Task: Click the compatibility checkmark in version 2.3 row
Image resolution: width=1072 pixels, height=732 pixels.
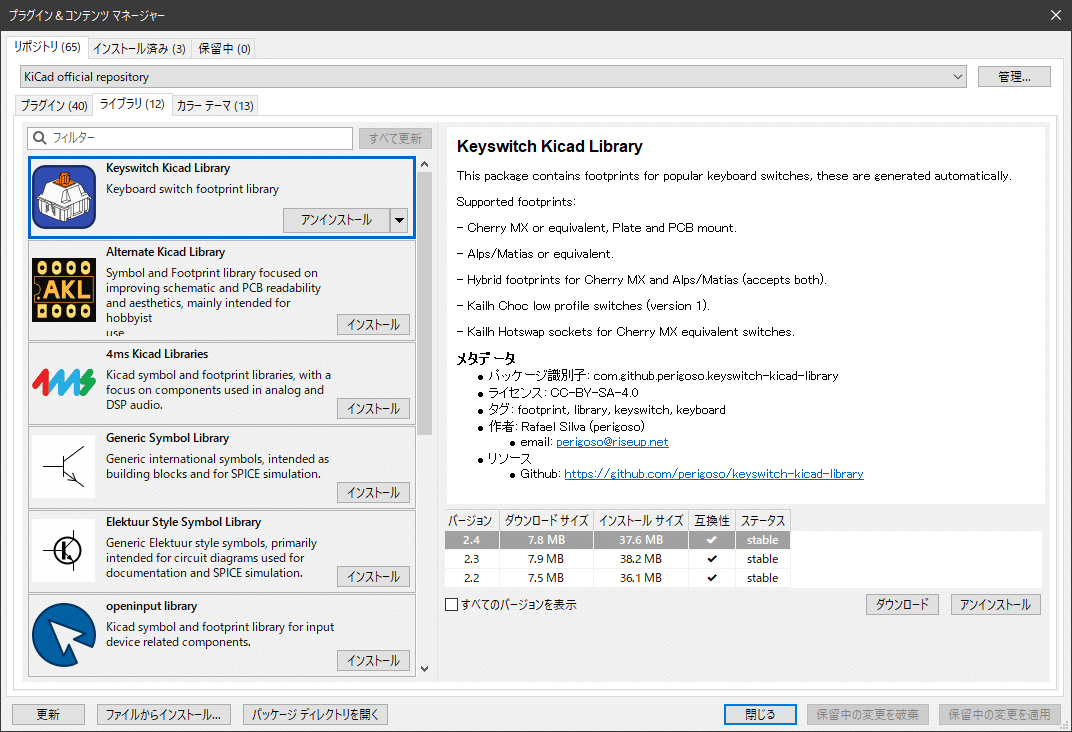Action: point(712,559)
